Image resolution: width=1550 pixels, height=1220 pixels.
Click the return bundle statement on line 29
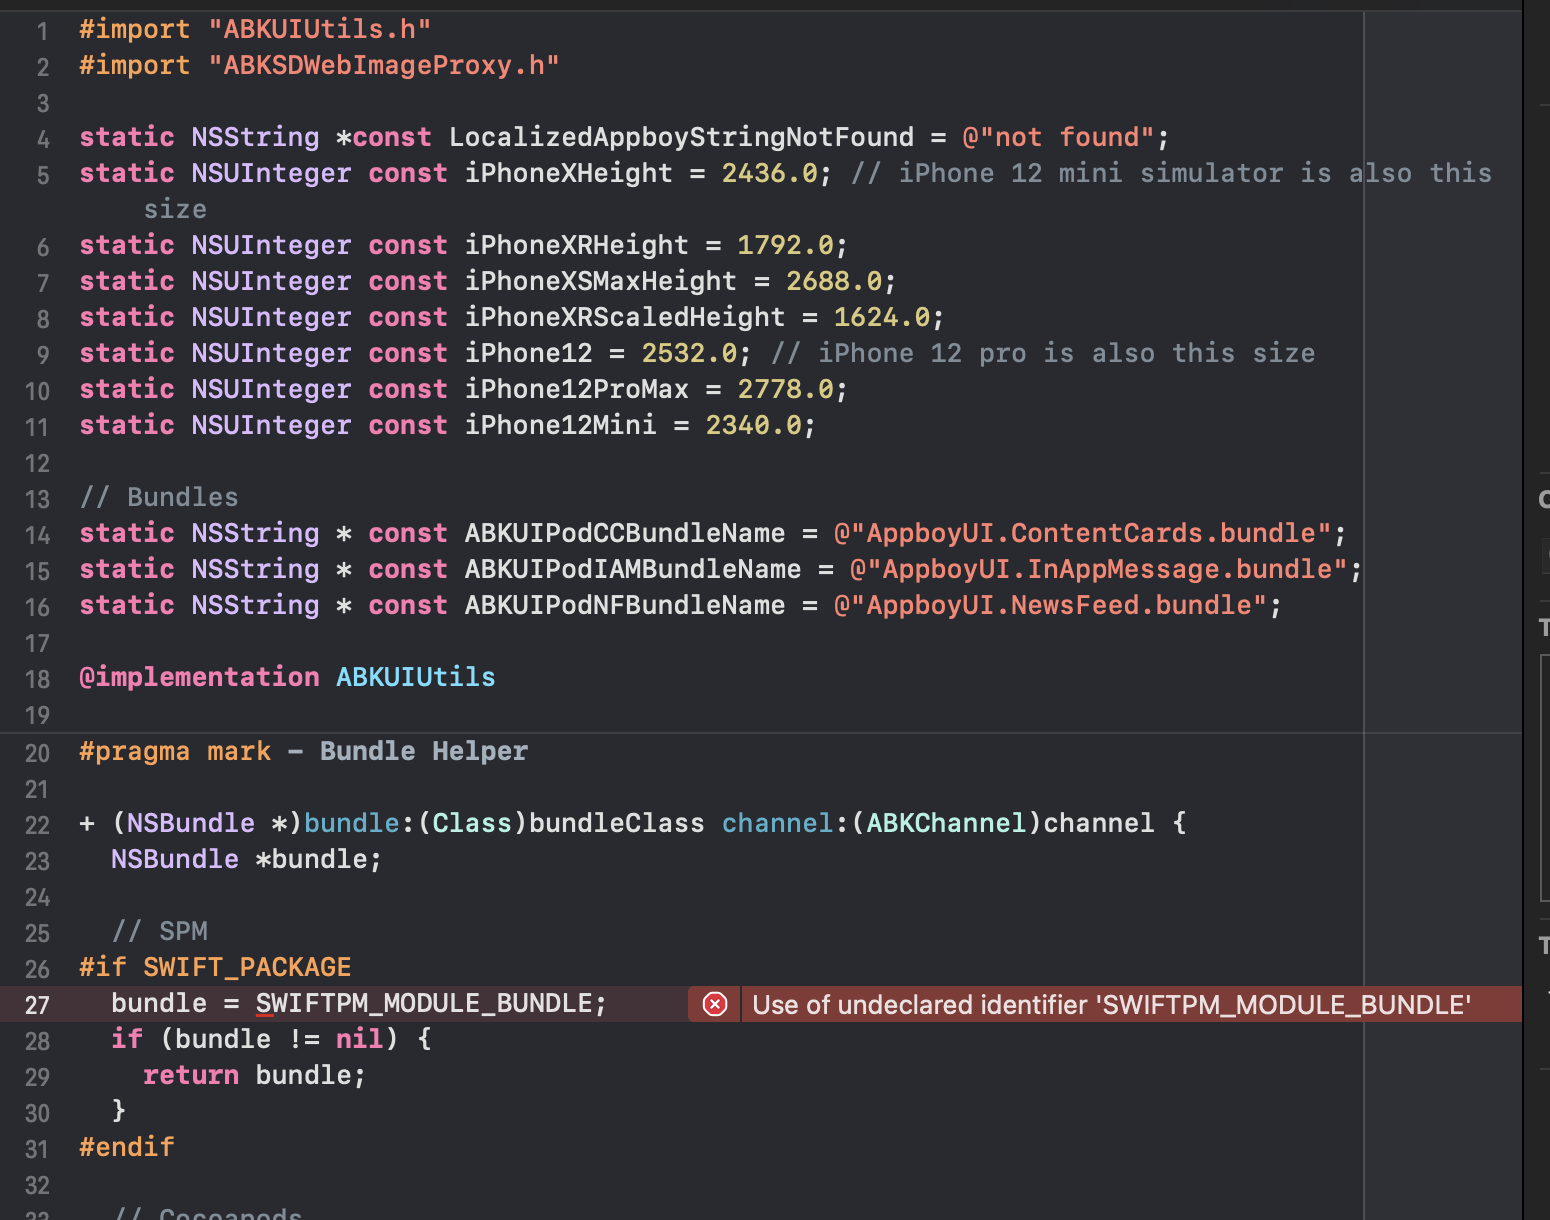pos(254,1075)
